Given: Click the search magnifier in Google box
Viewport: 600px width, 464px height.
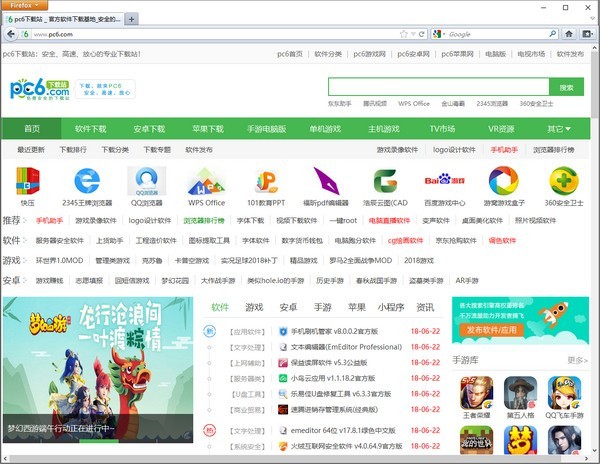Looking at the screenshot, I should [553, 34].
